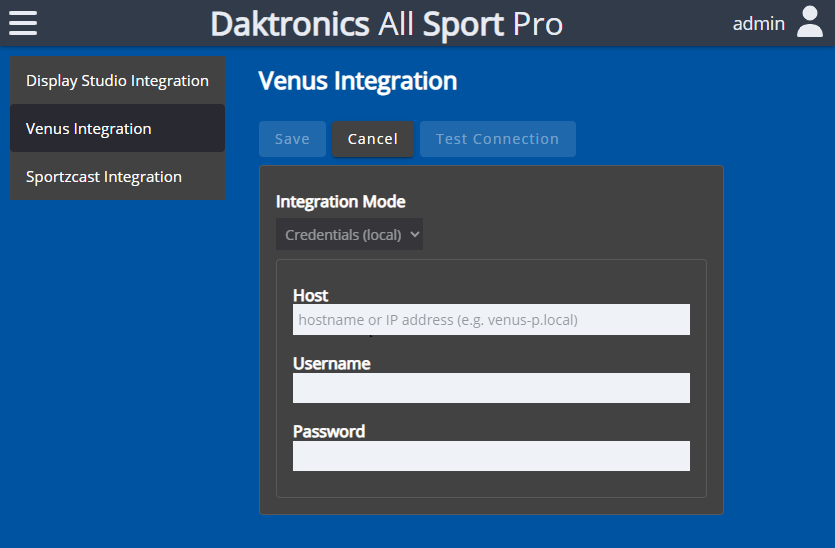Click the Test Connection button
The image size is (835, 548).
tap(497, 139)
